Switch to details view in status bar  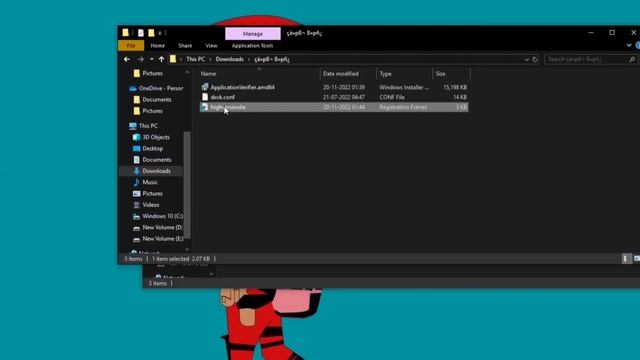click(625, 258)
